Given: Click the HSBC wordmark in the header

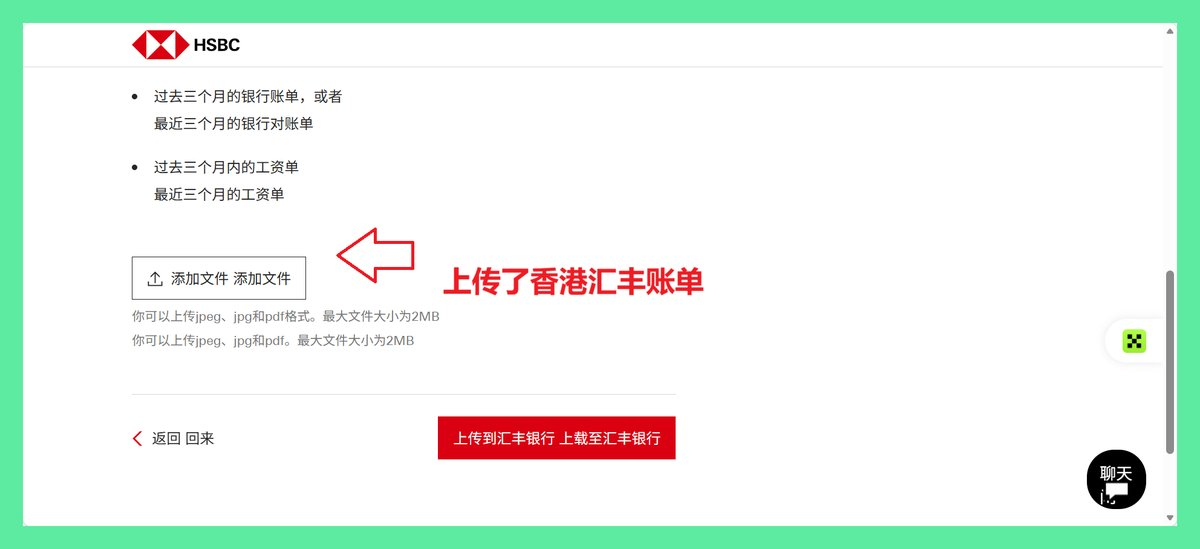Looking at the screenshot, I should tap(218, 45).
